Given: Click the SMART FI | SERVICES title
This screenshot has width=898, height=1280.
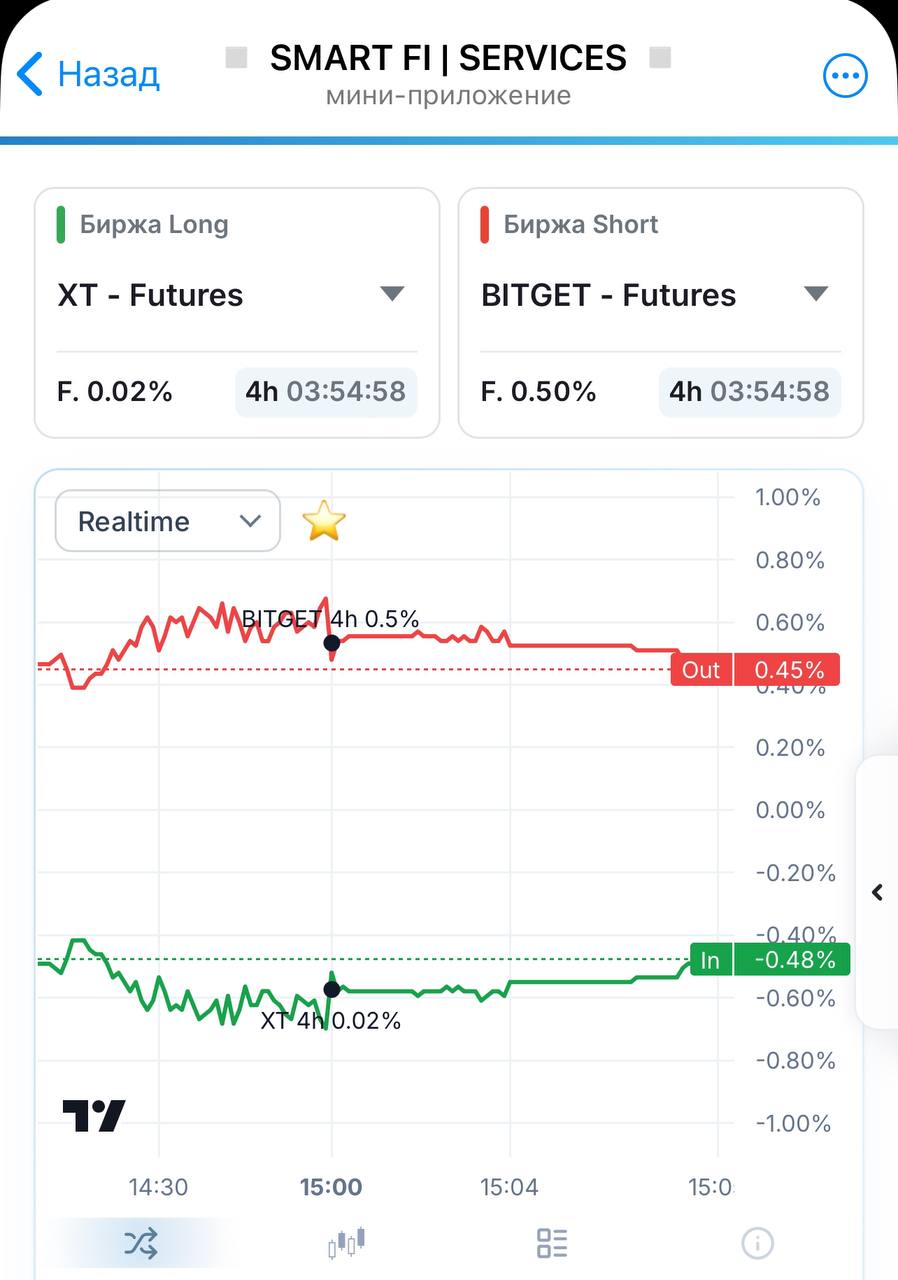Looking at the screenshot, I should click(x=448, y=58).
